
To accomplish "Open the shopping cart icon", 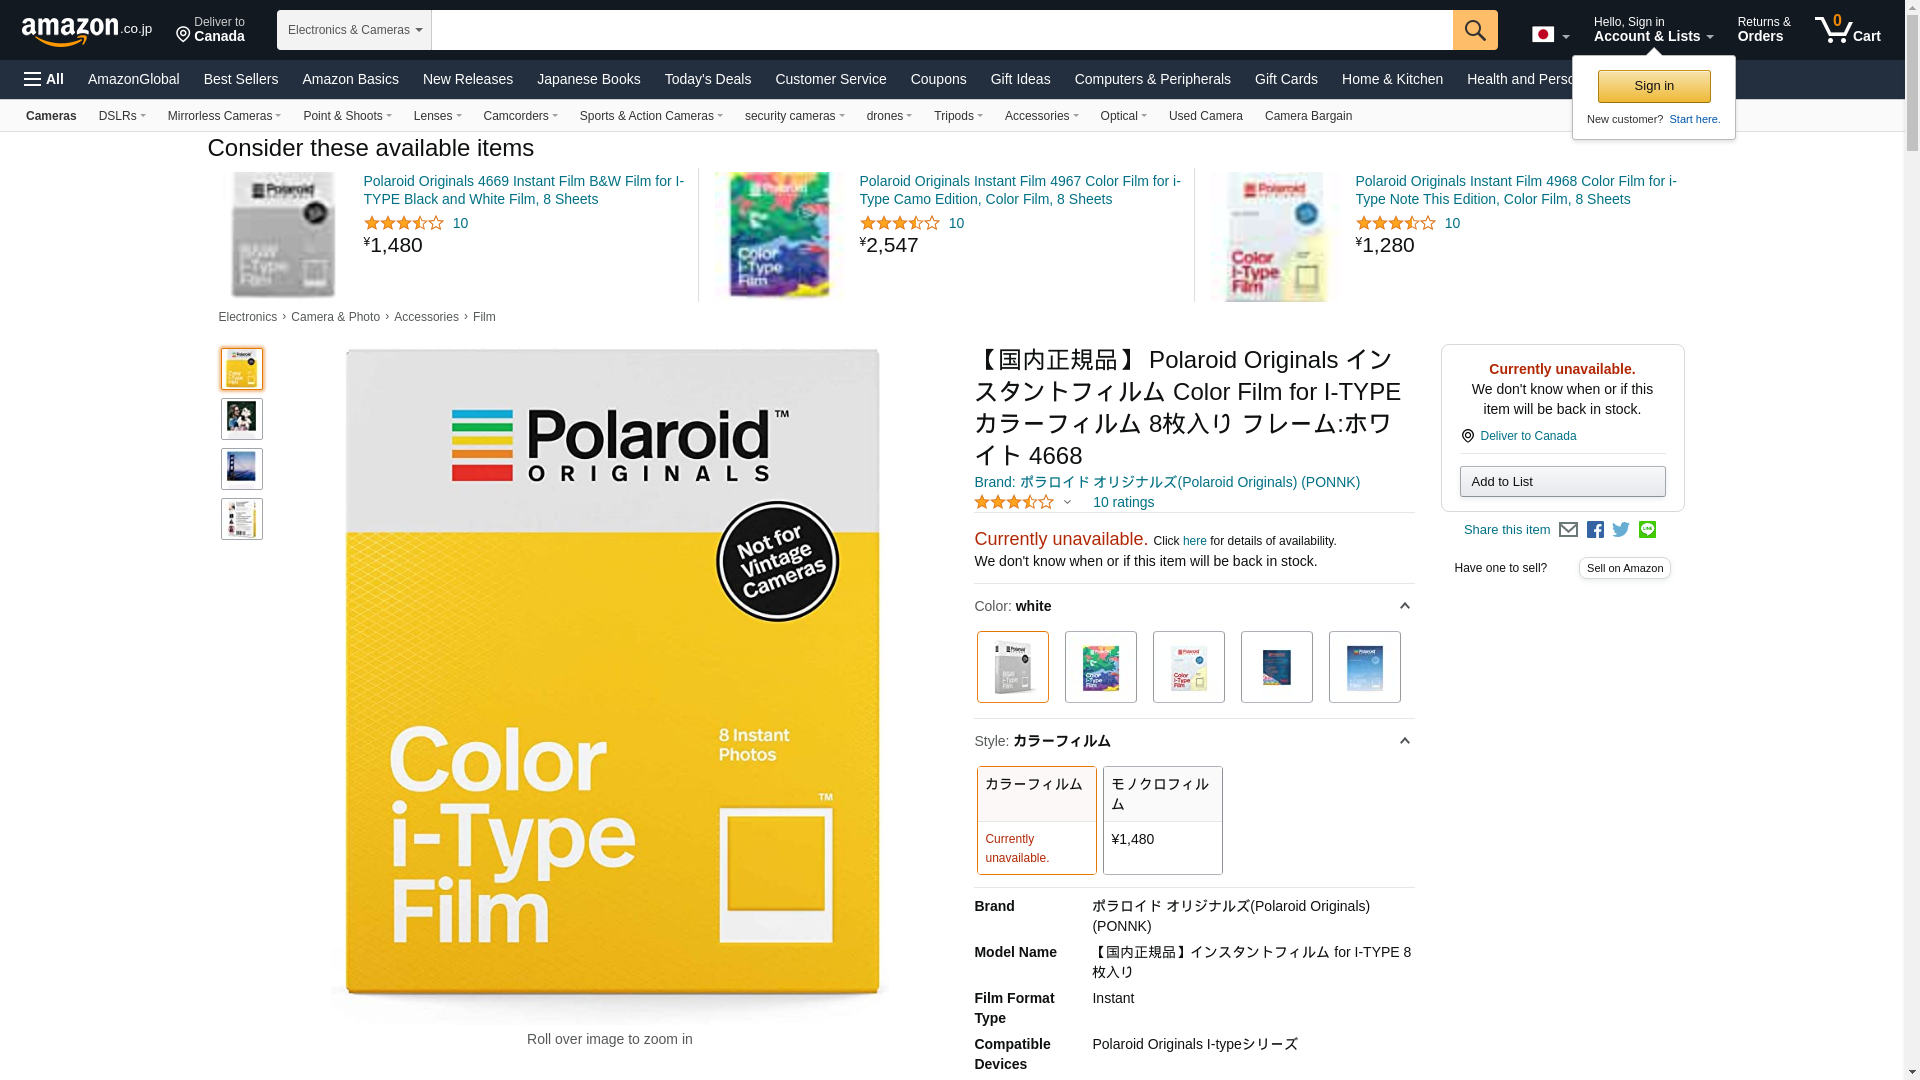I will point(1847,29).
